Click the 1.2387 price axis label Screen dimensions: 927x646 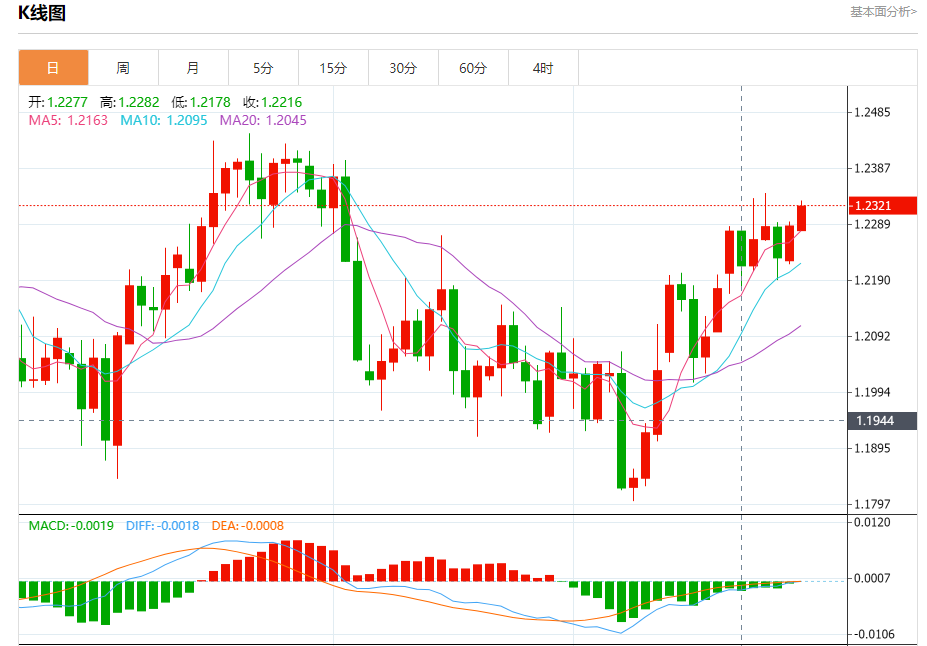[872, 168]
